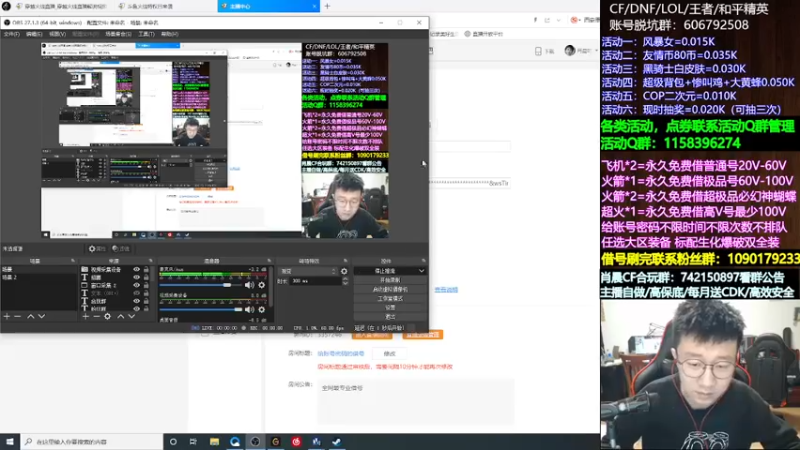Open the Cortana circle icon in the taskbar
The height and width of the screenshot is (450, 800).
click(173, 442)
